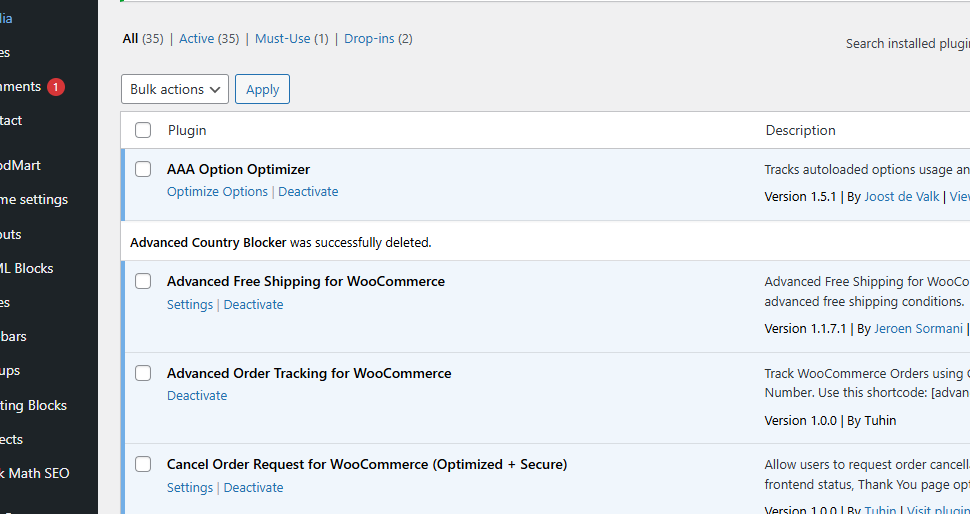Click the Plugin column header
This screenshot has width=970, height=514.
click(x=187, y=130)
